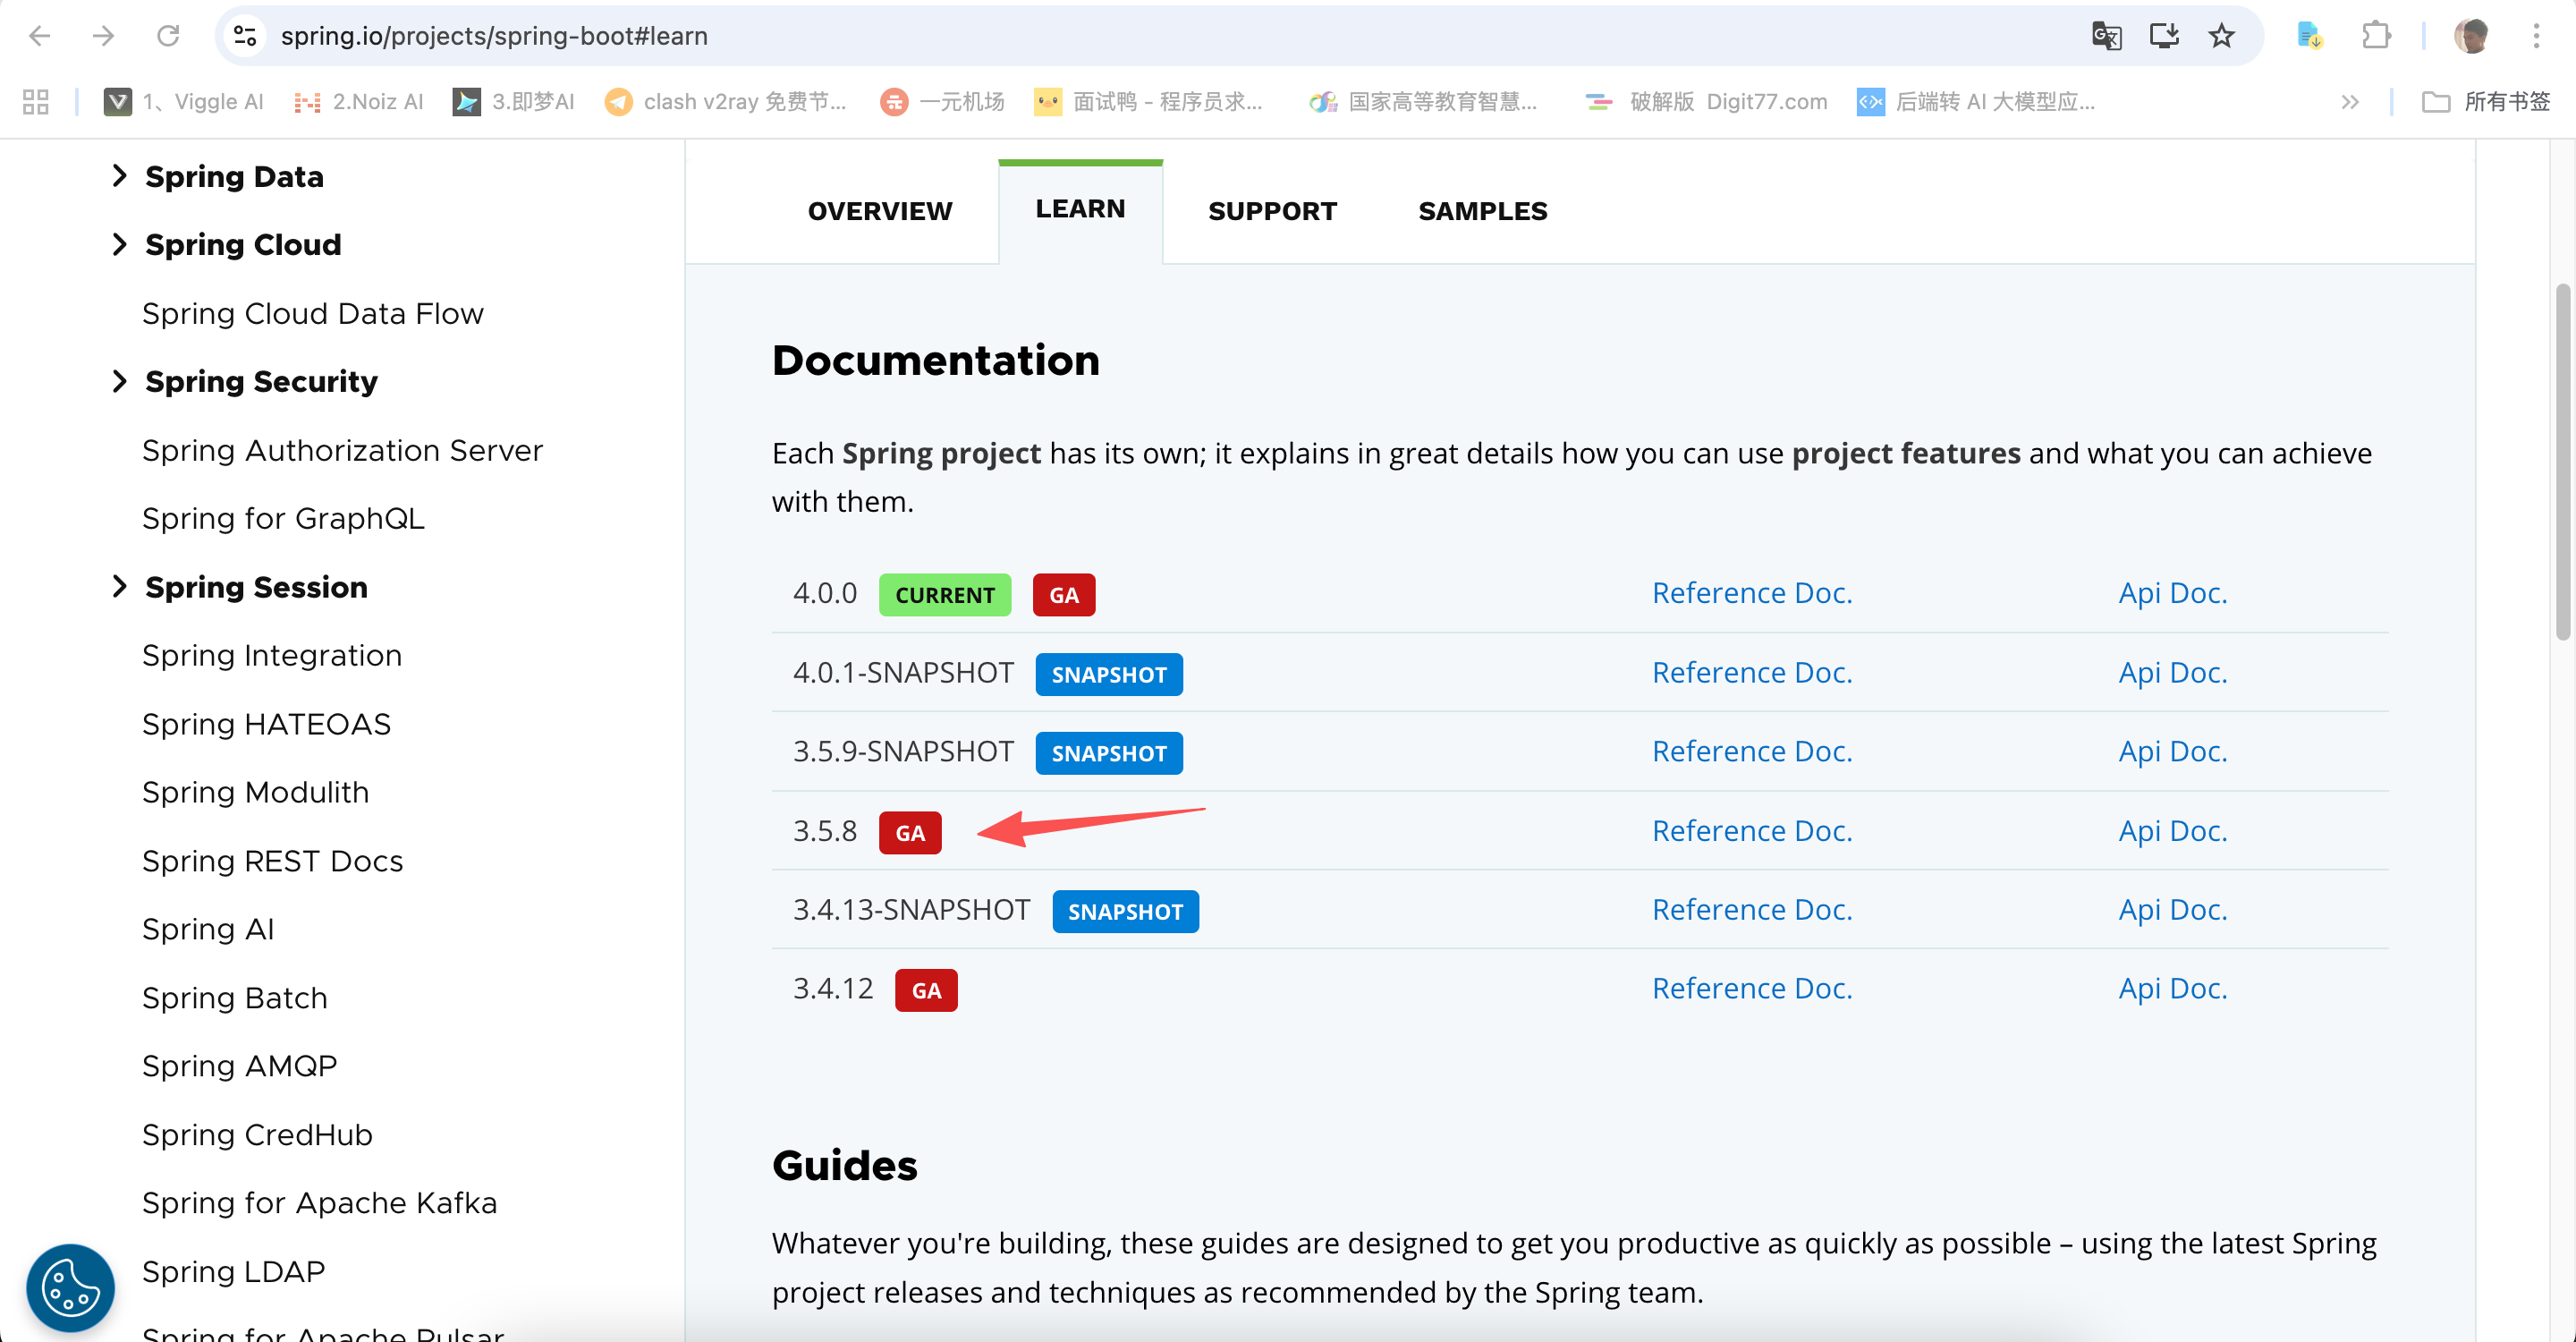The image size is (2576, 1342).
Task: Expand the Spring Security tree chevron
Action: click(120, 381)
